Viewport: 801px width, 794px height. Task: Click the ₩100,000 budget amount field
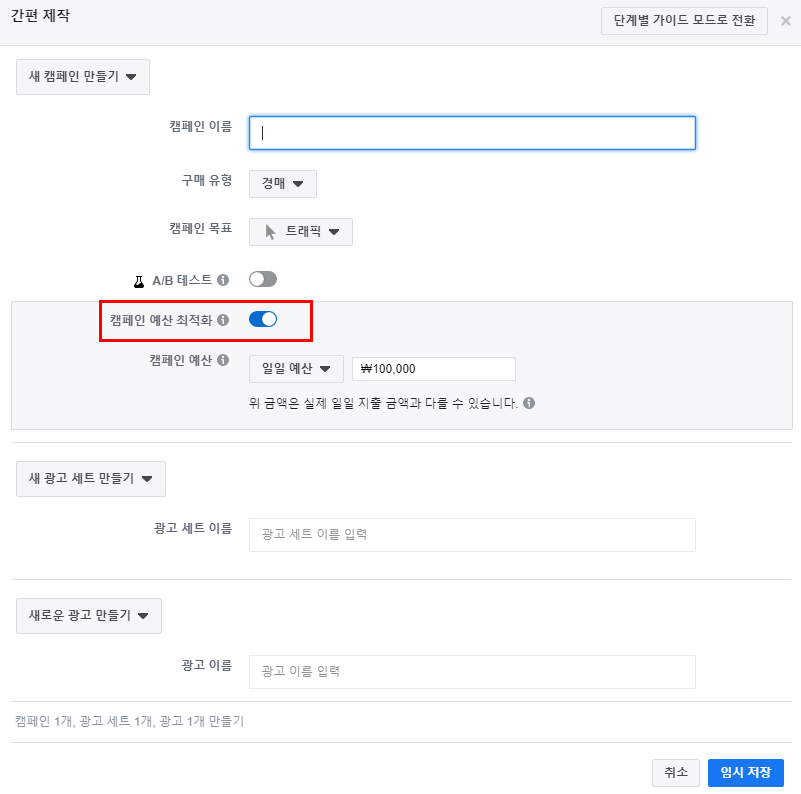(434, 369)
